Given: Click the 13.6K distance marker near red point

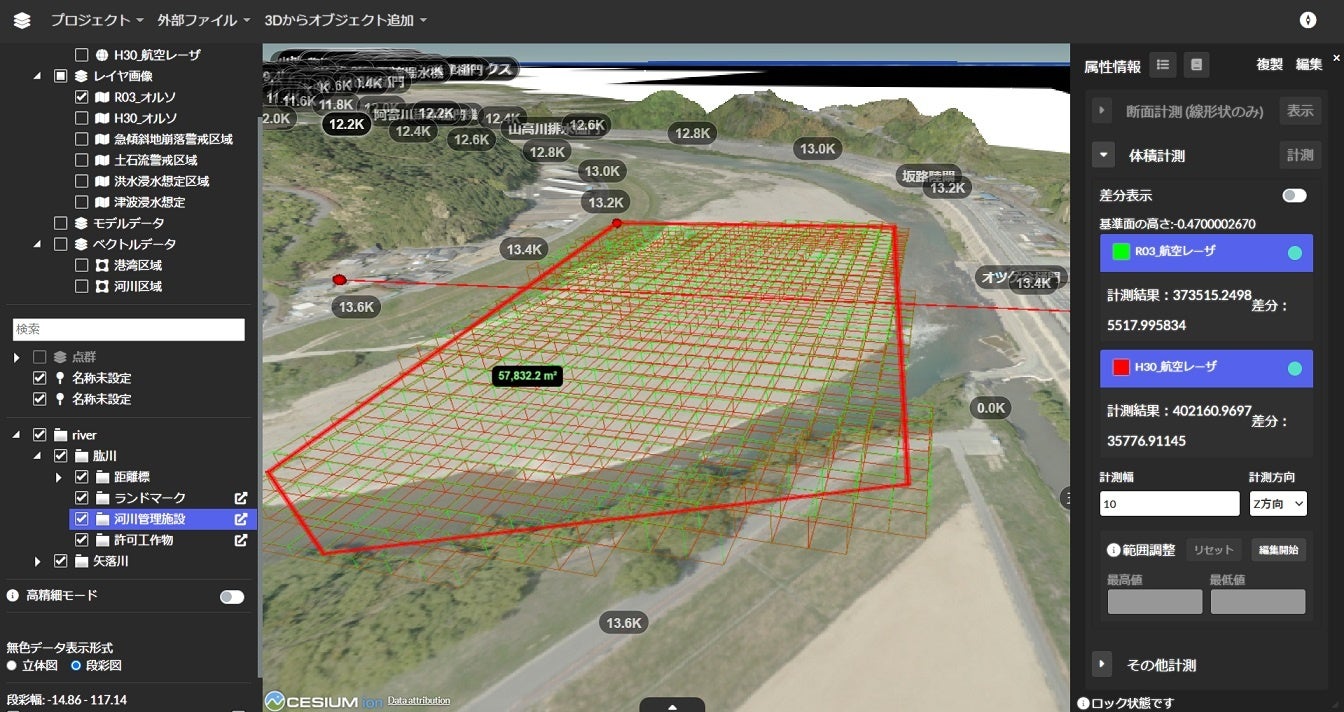Looking at the screenshot, I should coord(356,307).
